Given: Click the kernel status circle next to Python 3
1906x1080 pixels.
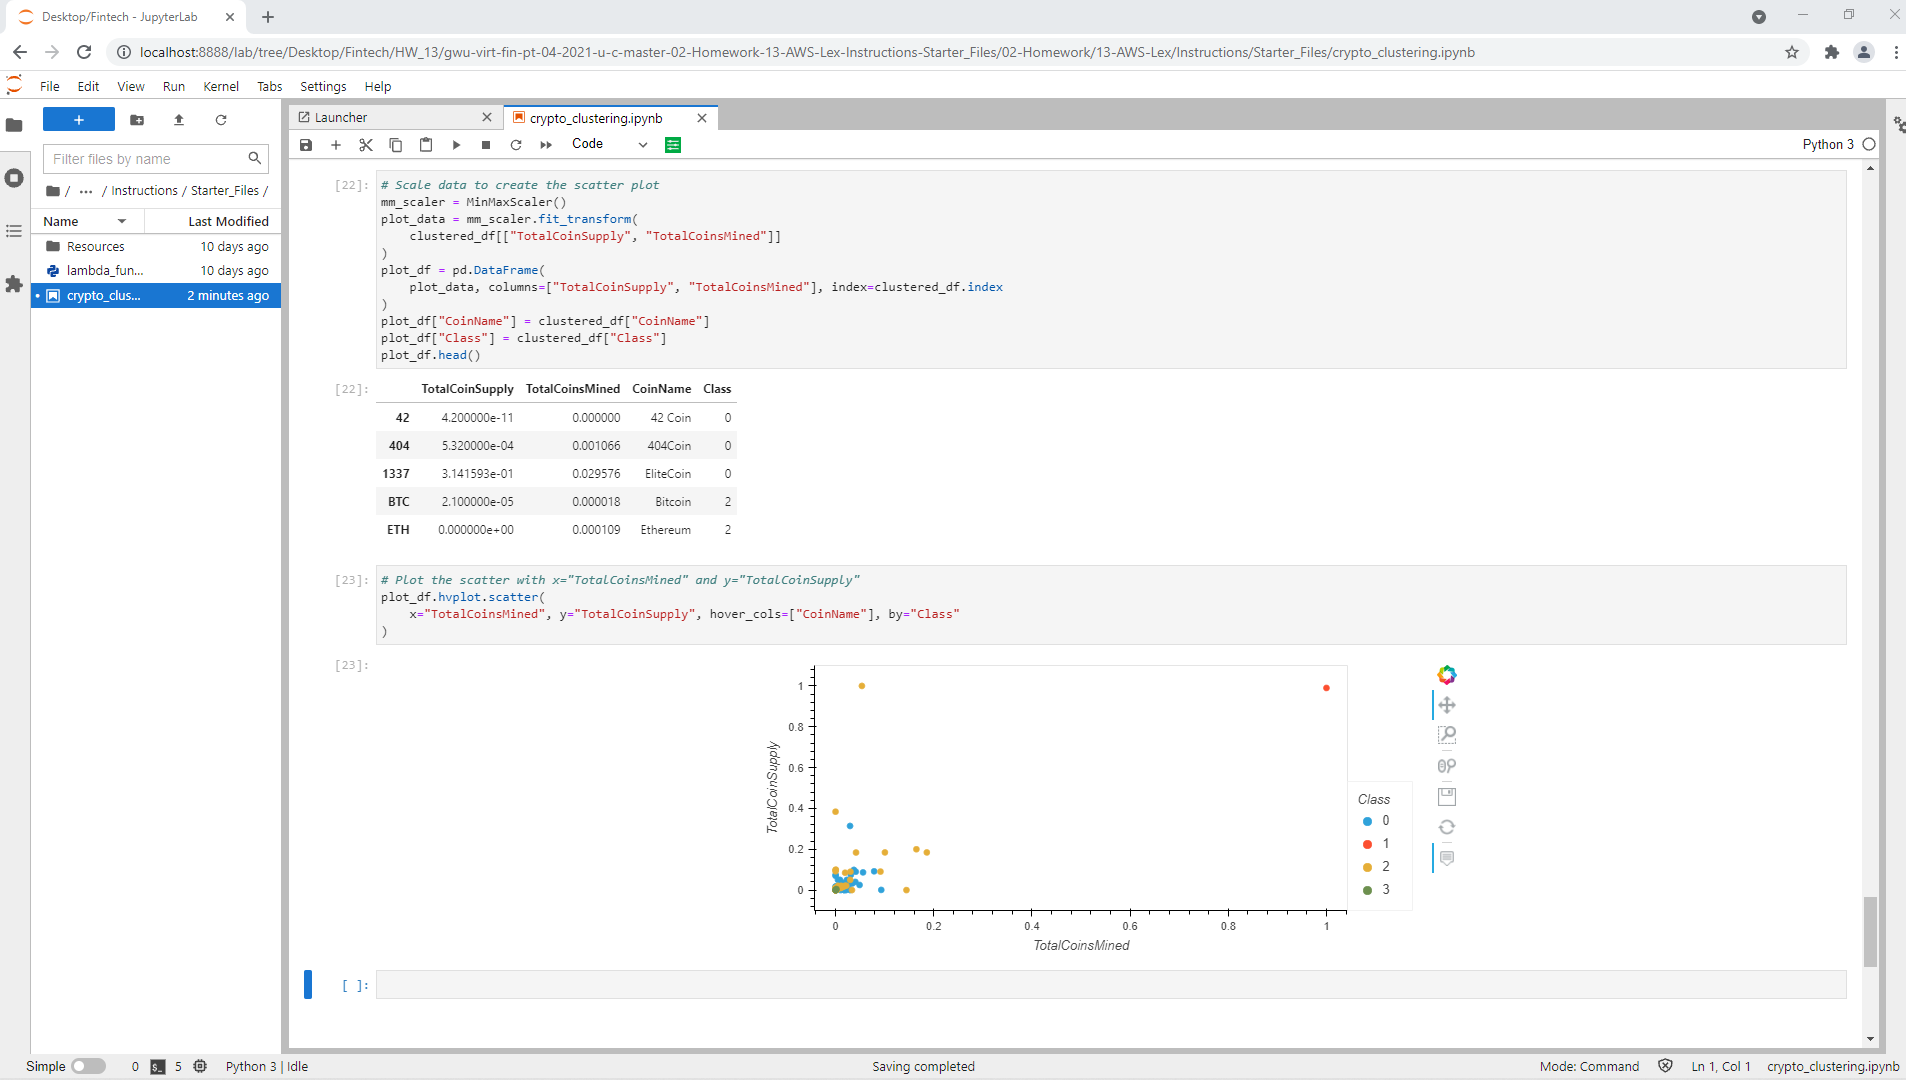Looking at the screenshot, I should 1869,144.
